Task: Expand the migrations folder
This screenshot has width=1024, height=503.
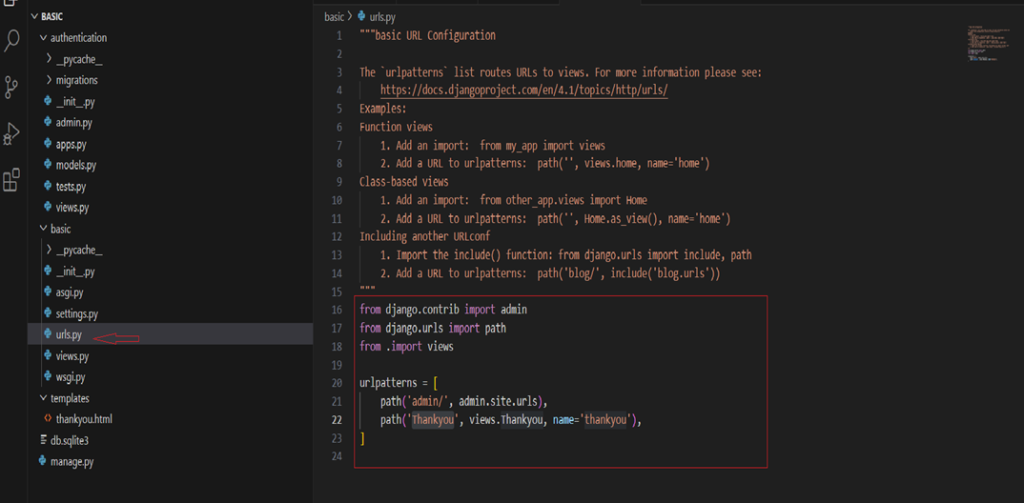Action: point(49,80)
